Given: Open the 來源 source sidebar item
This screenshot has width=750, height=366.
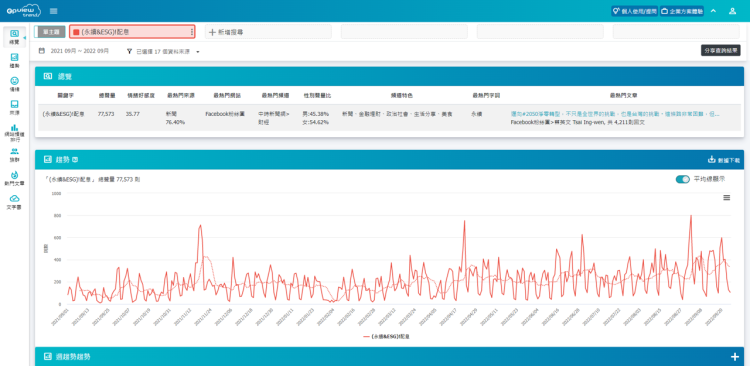Looking at the screenshot, I should (x=14, y=107).
